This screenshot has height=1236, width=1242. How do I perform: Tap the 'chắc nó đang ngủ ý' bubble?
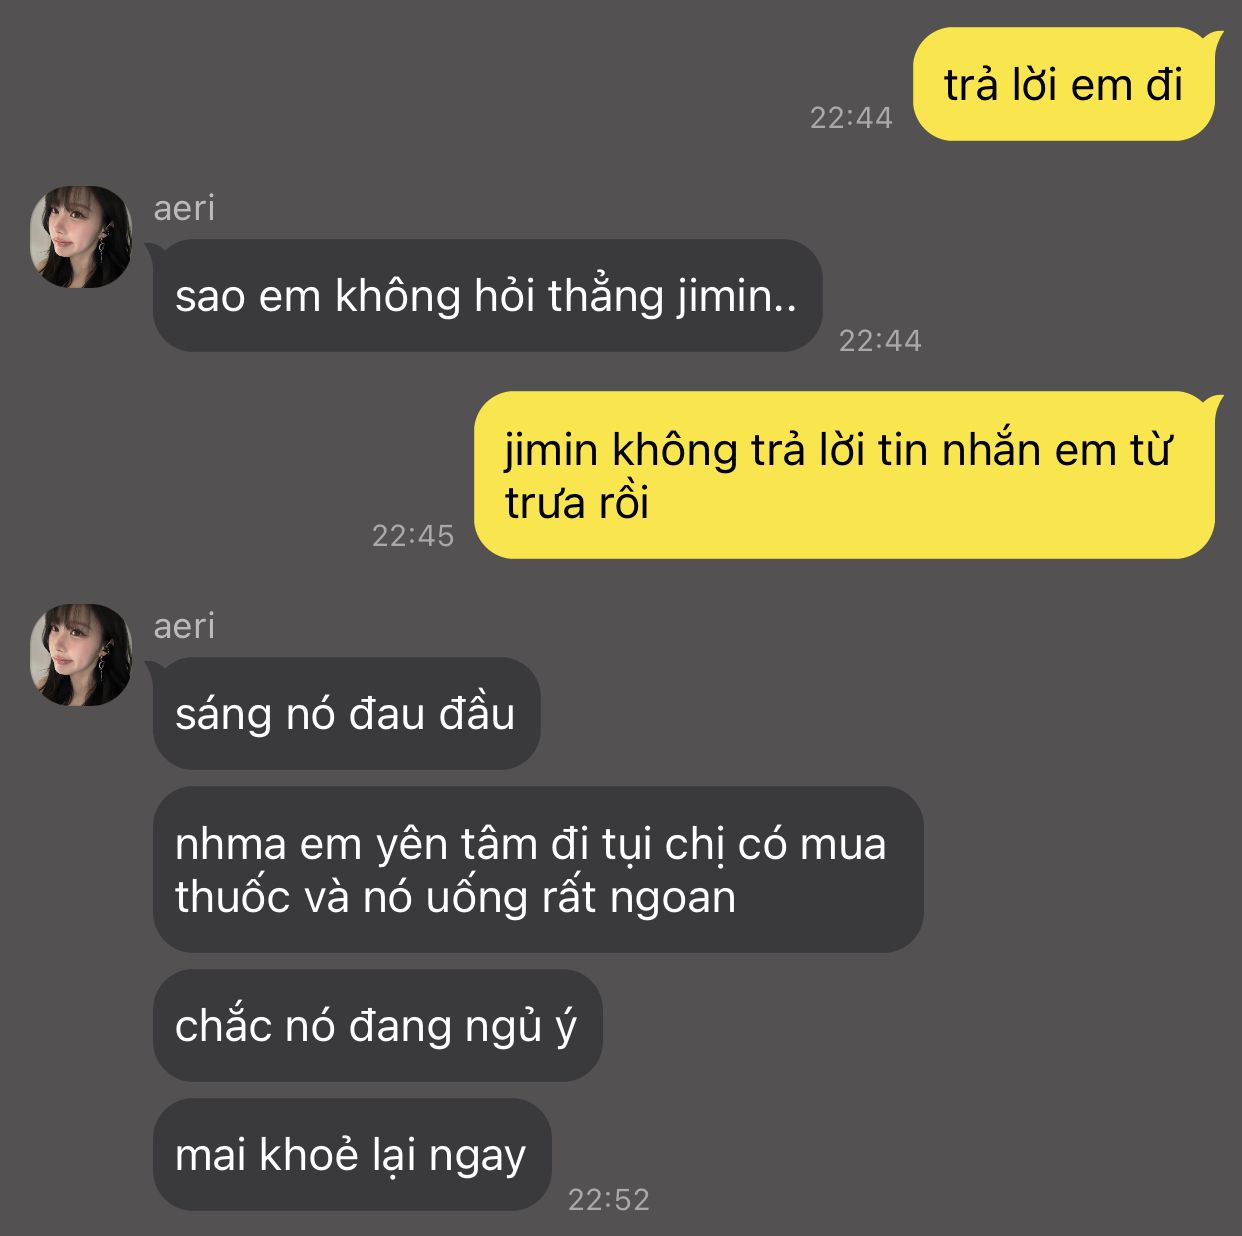coord(376,1026)
